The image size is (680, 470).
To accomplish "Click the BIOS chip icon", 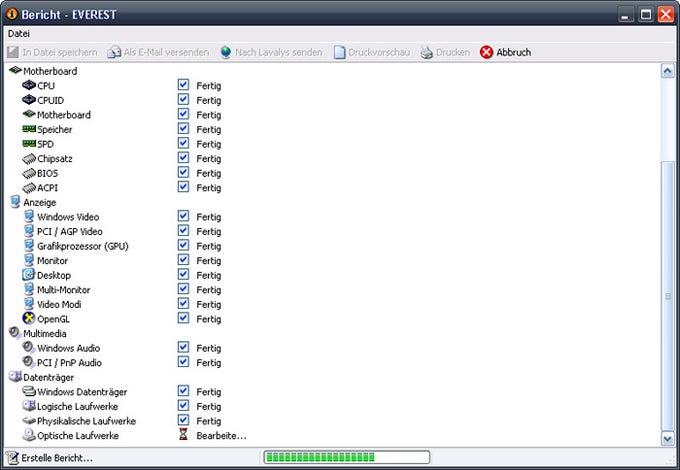I will (x=29, y=173).
